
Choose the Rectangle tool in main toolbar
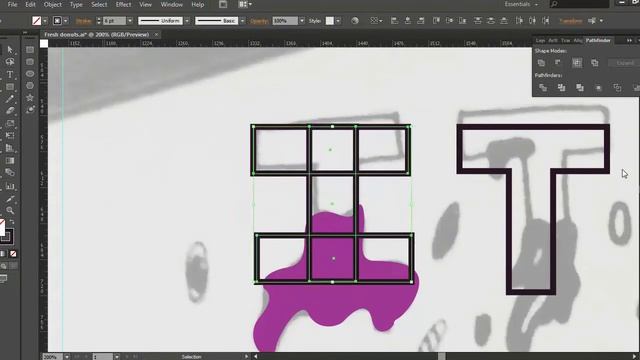pos(10,87)
